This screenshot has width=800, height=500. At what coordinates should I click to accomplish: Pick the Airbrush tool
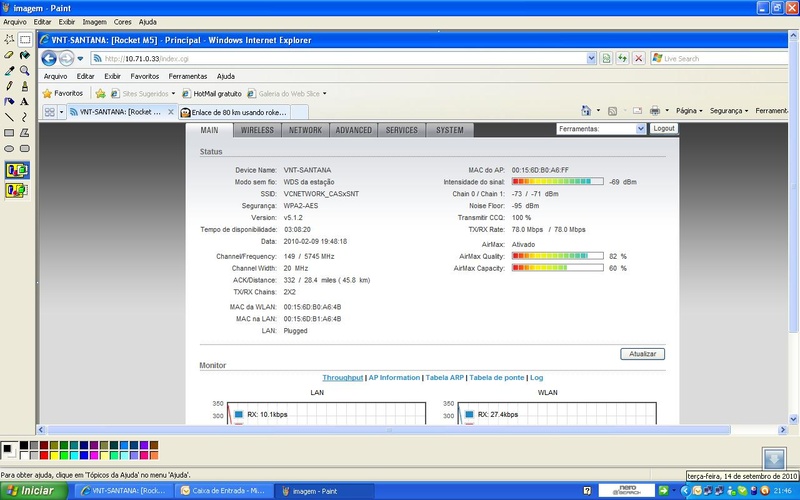click(9, 102)
